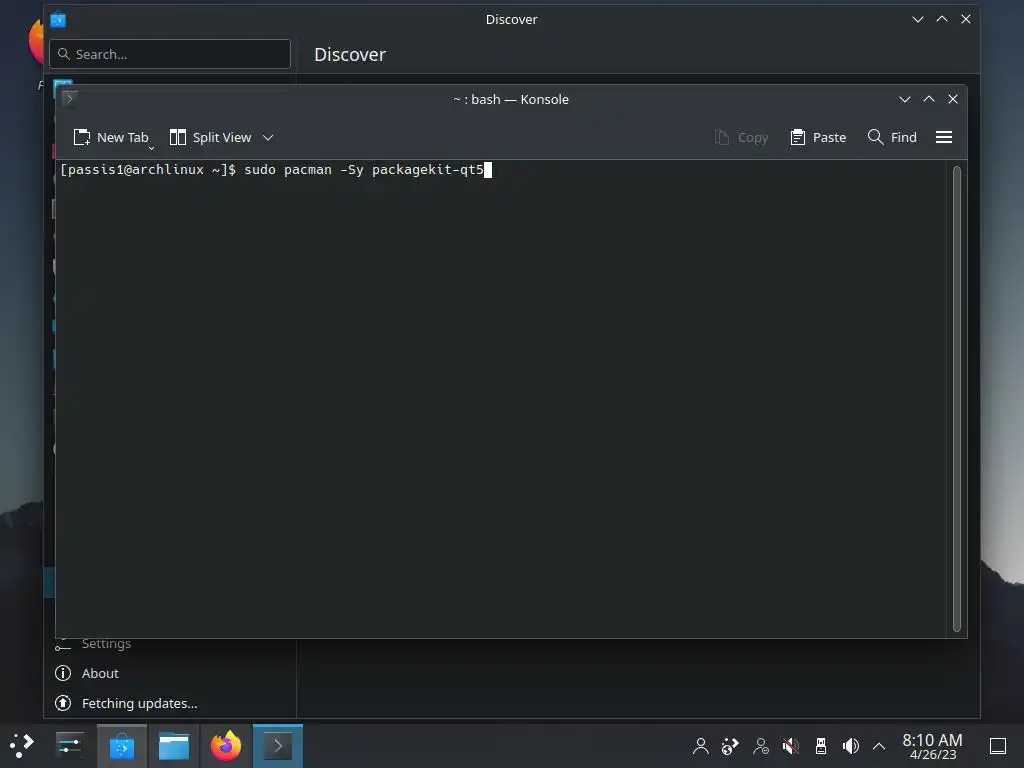
Task: Open Dolphin file manager from taskbar
Action: (174, 746)
